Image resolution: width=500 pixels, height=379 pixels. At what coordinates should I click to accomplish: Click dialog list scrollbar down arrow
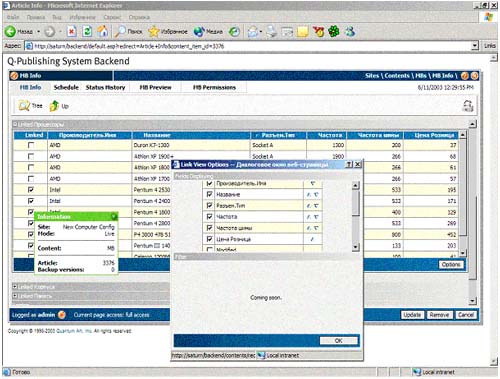(356, 247)
